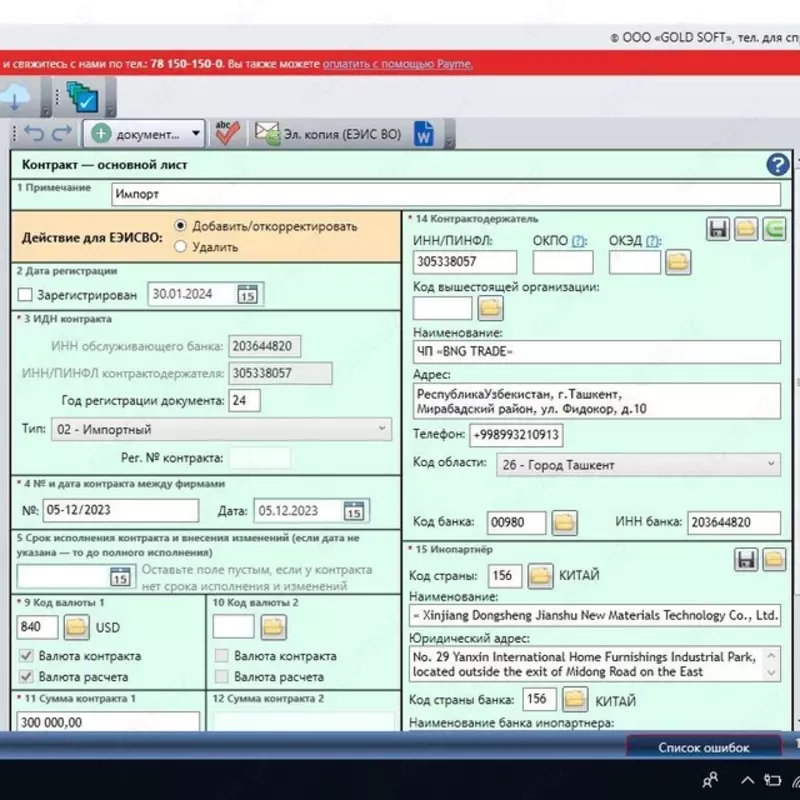Image resolution: width=800 pixels, height=800 pixels.
Task: Click the spell check abc icon
Action: (x=228, y=133)
